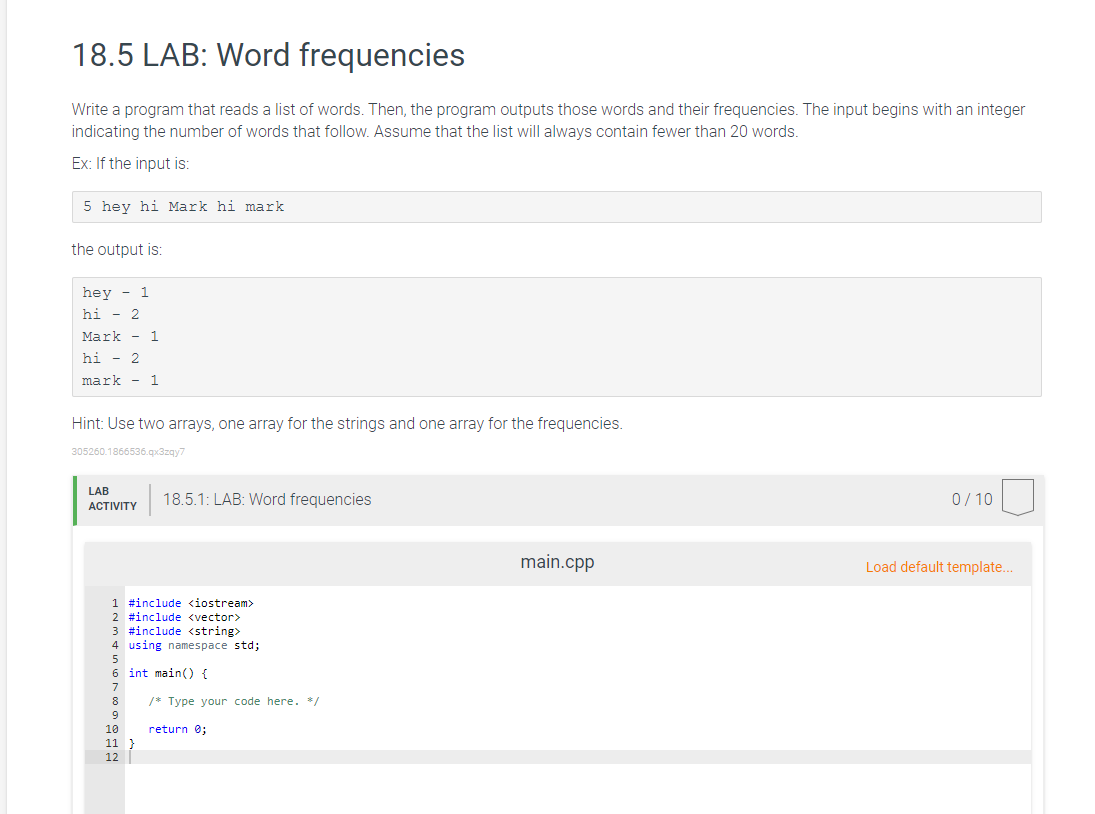Select the heading 18.5 LAB: Word frequencies
1095x814 pixels.
point(267,55)
